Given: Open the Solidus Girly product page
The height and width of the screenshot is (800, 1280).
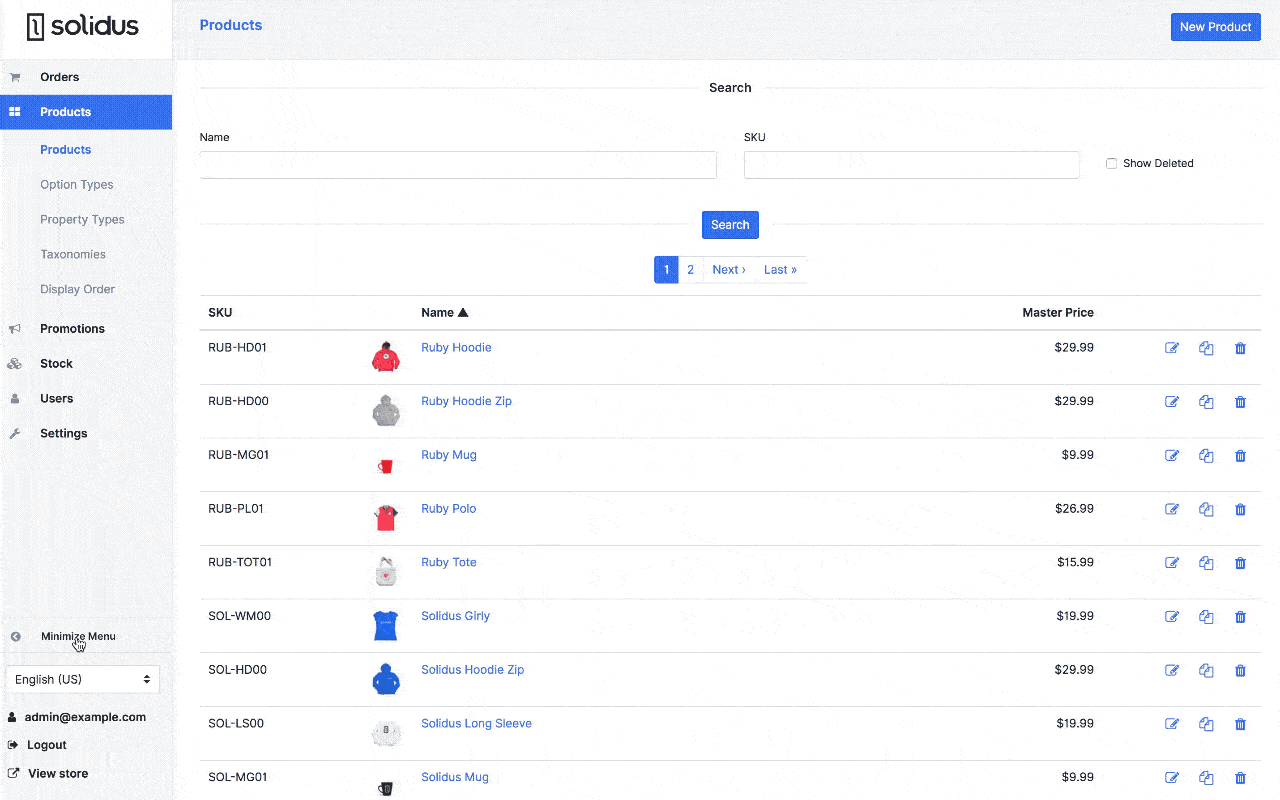Looking at the screenshot, I should click(x=455, y=615).
